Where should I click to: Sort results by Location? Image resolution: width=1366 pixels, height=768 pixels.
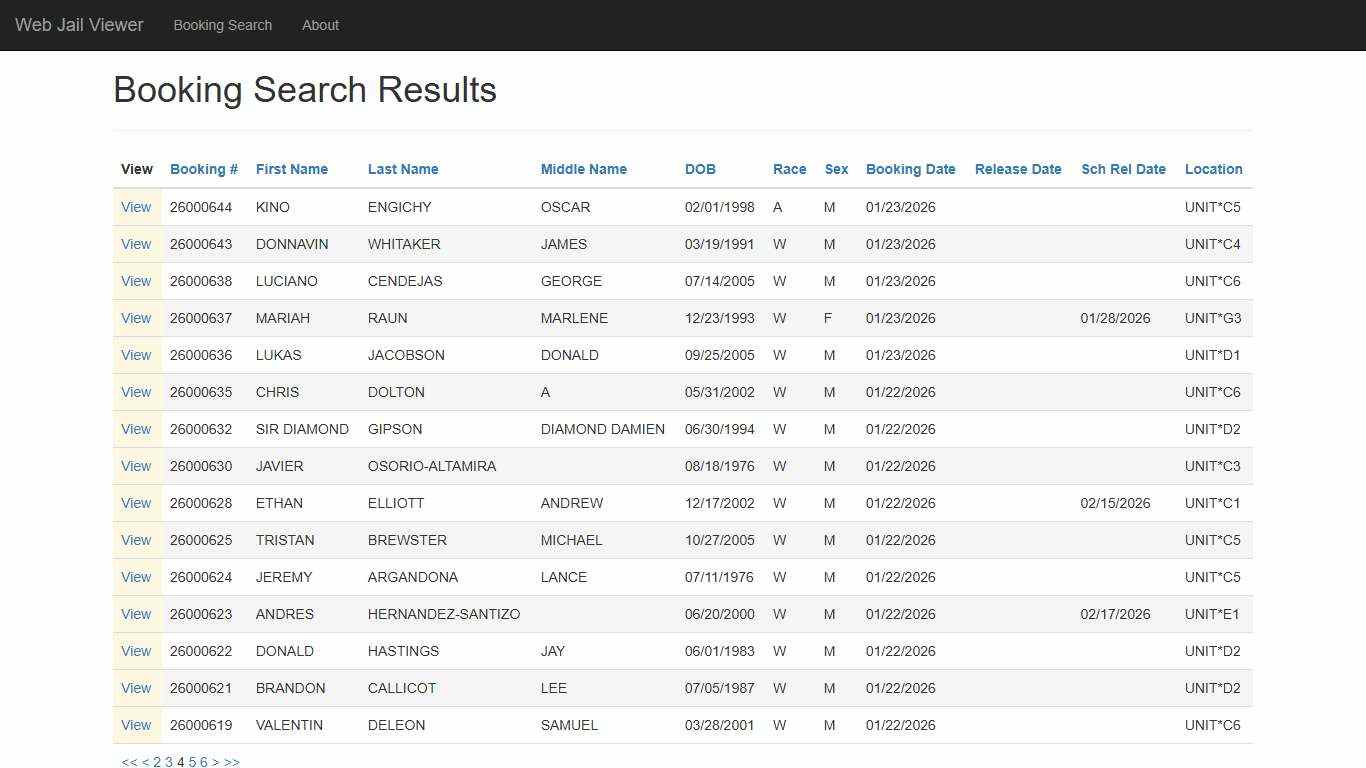point(1213,169)
